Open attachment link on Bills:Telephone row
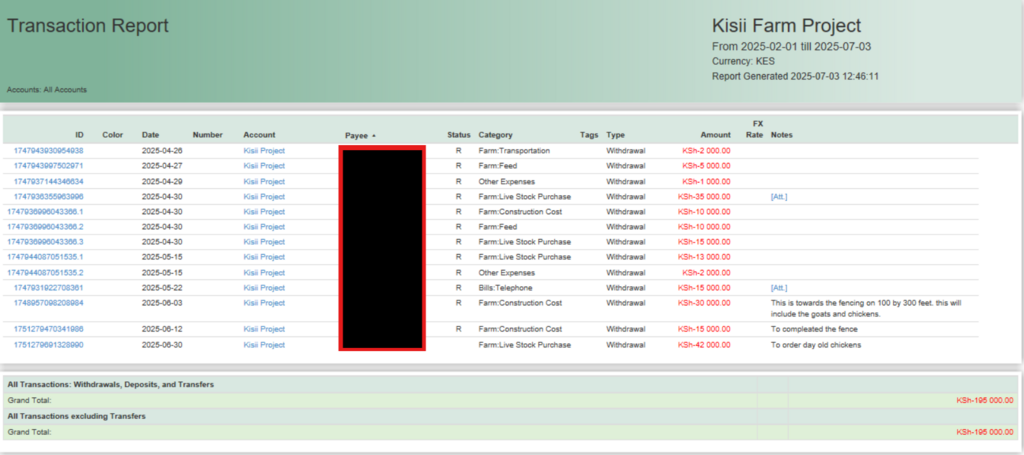The height and width of the screenshot is (455, 1024). [779, 287]
